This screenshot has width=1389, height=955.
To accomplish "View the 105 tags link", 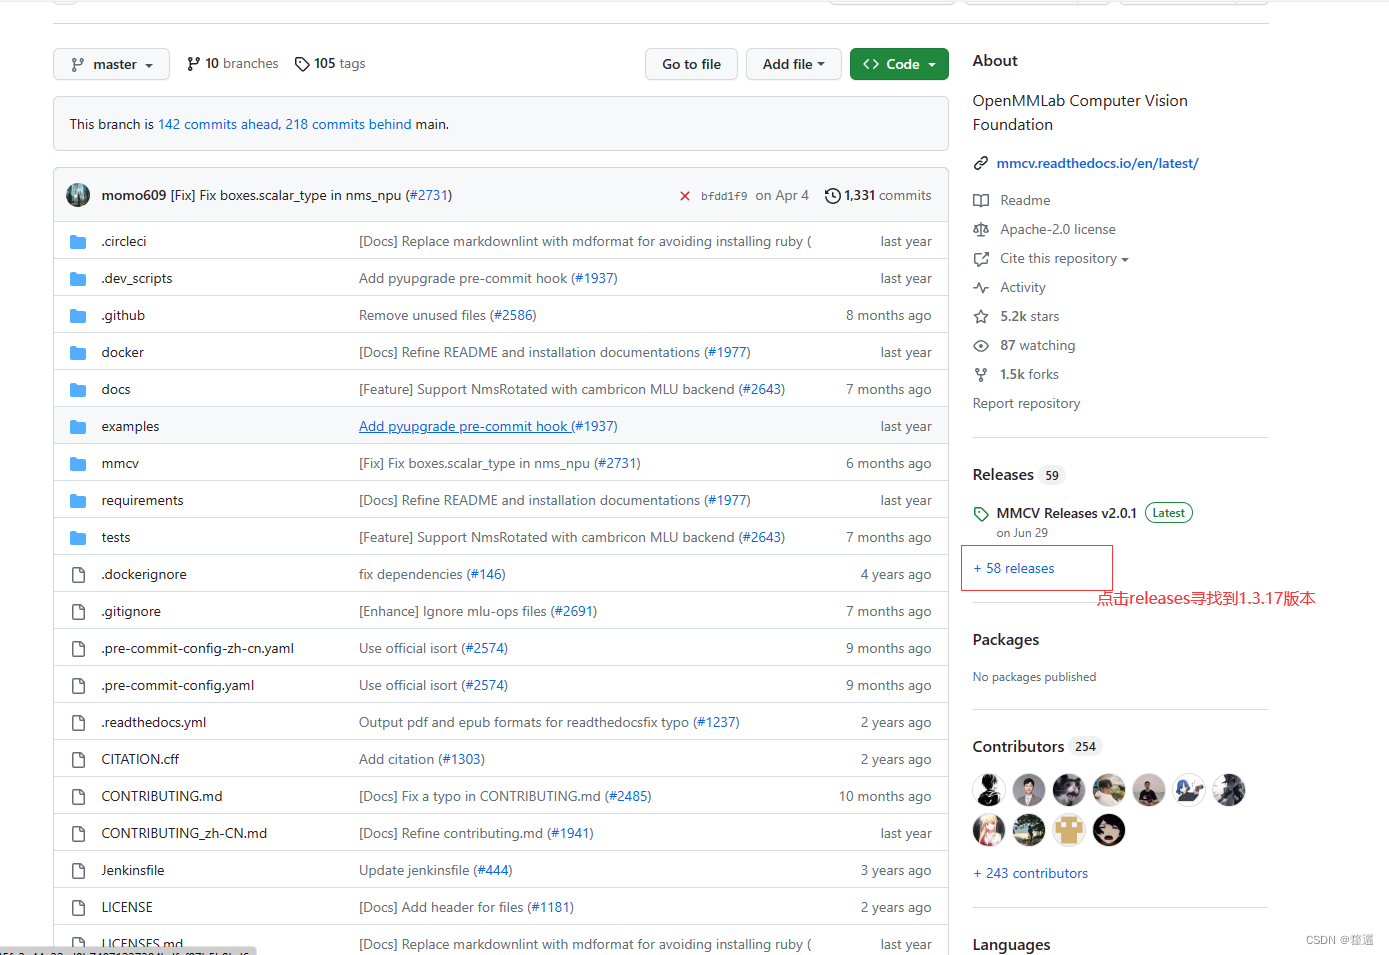I will (x=330, y=64).
